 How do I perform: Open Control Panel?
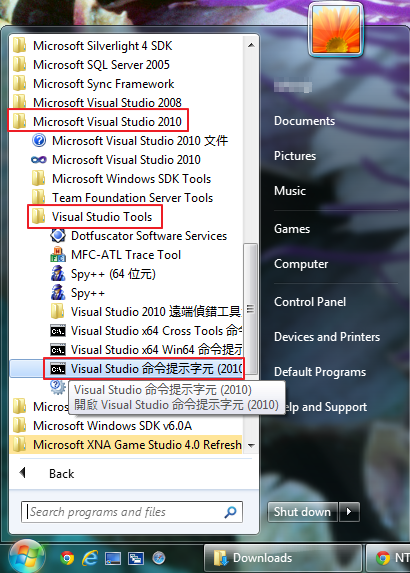click(310, 302)
